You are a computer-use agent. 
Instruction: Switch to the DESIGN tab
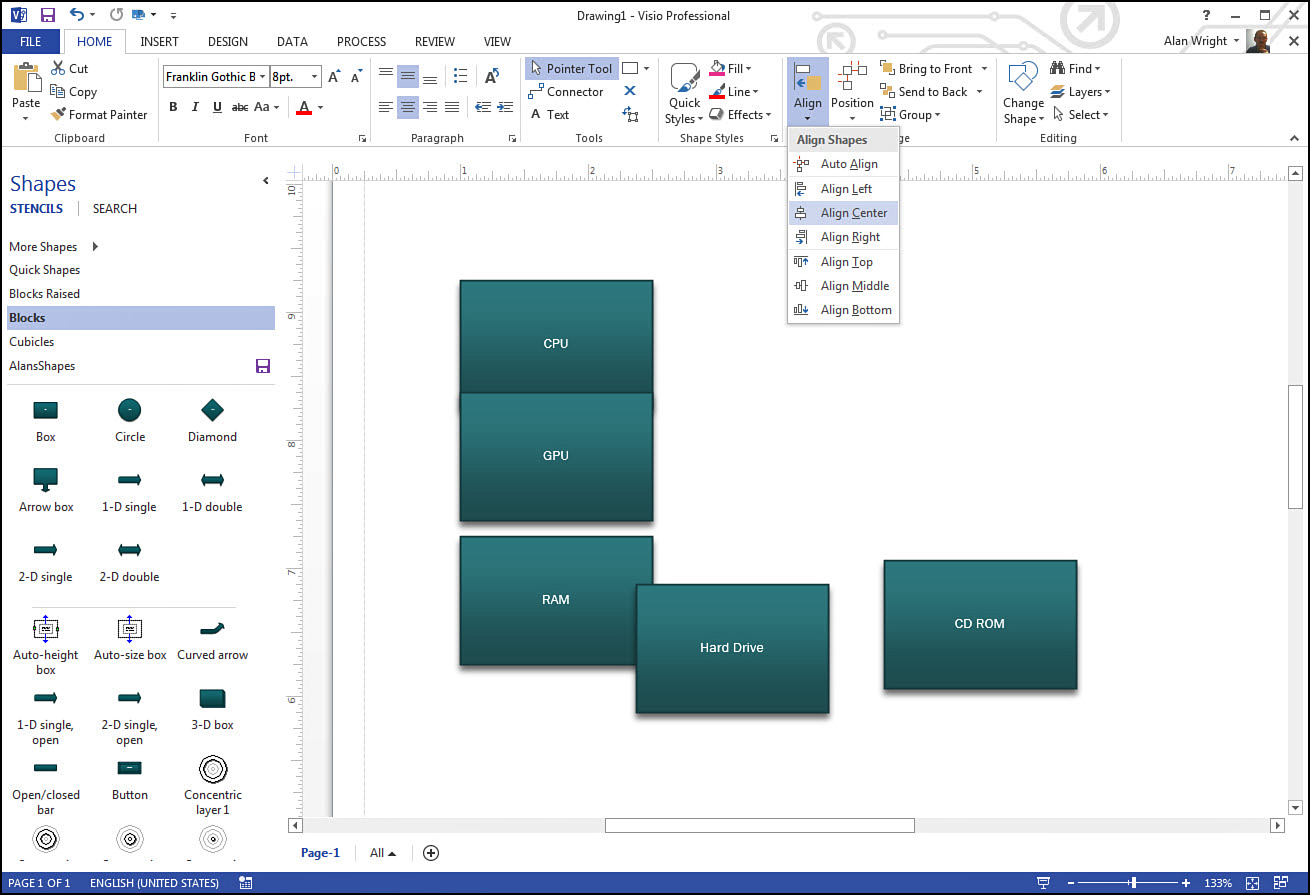point(228,42)
